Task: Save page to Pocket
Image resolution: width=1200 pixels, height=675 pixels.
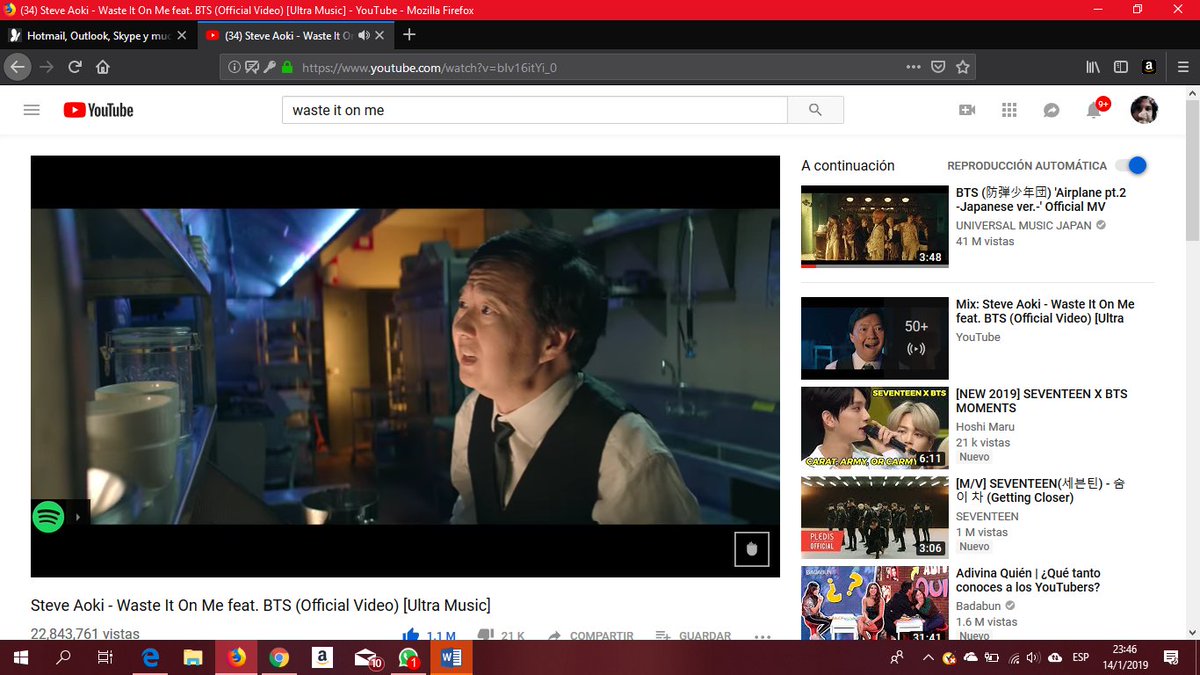Action: pos(938,67)
